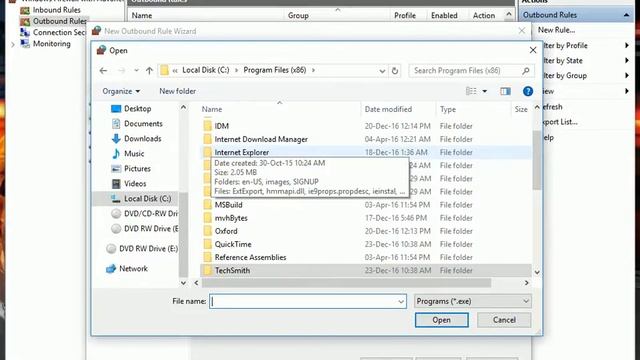Click the TechSmith folder icon
Screen dimensions: 640x360
207,270
